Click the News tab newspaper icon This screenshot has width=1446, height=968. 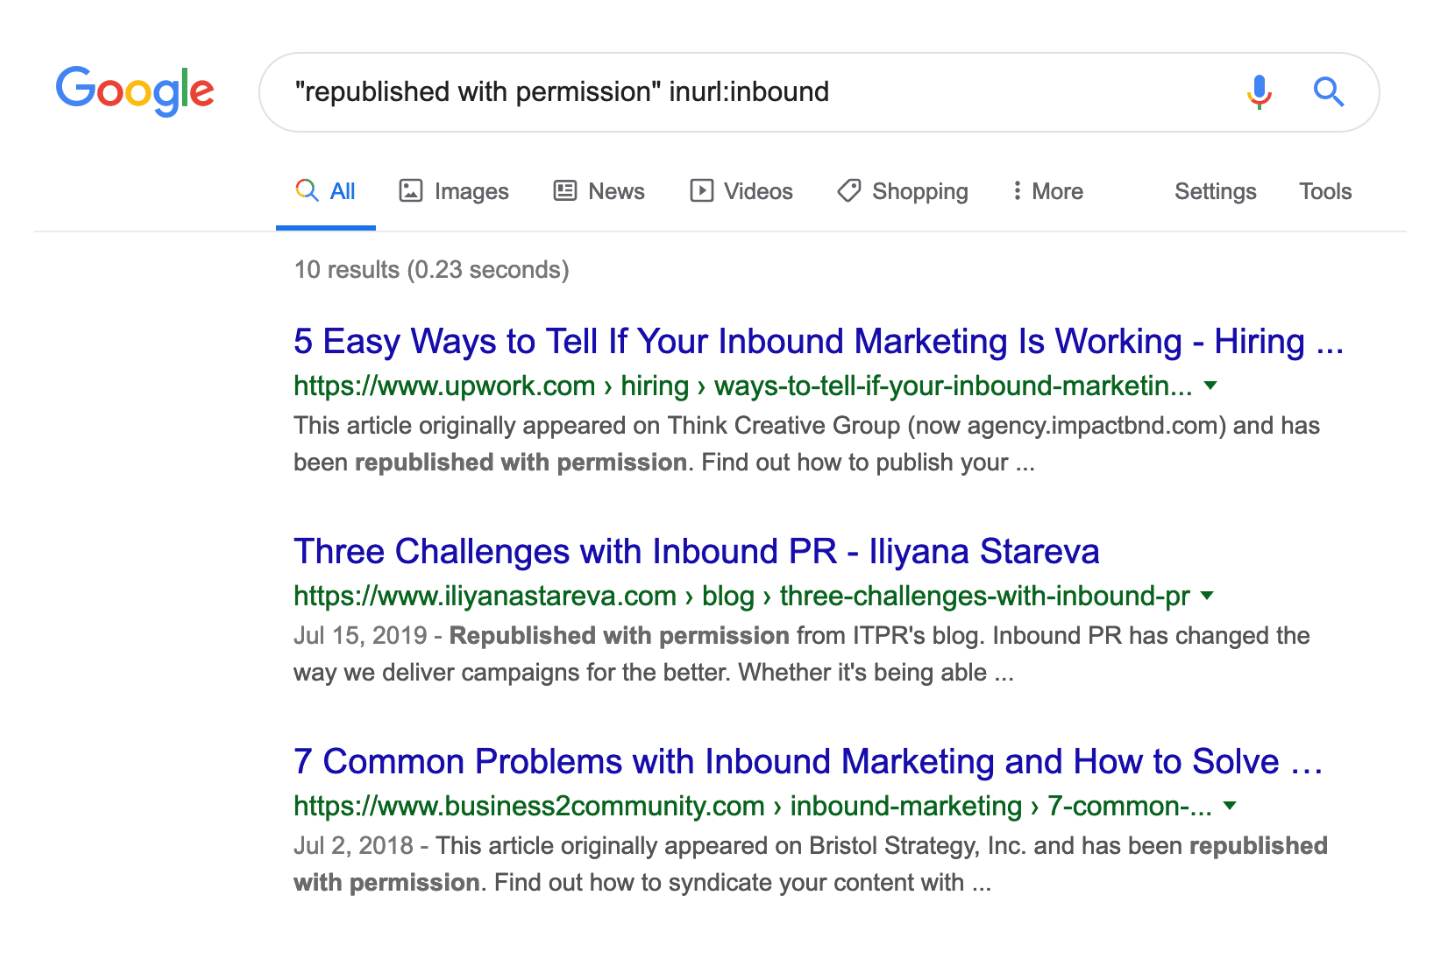click(x=565, y=191)
